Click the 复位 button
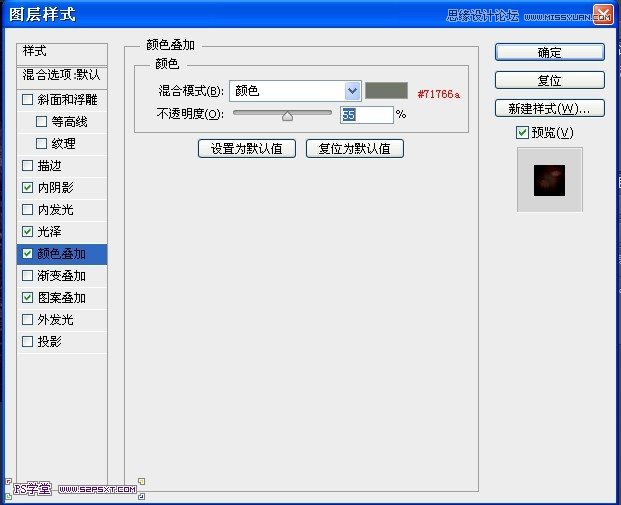Image resolution: width=621 pixels, height=505 pixels. (x=550, y=80)
